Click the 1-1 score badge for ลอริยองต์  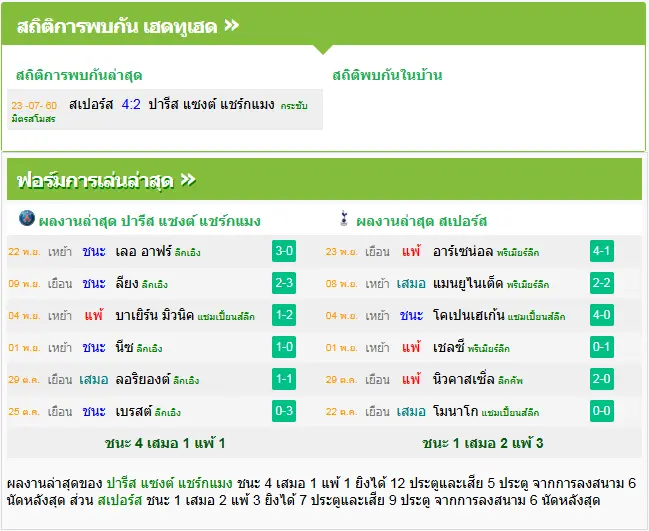pyautogui.click(x=284, y=379)
